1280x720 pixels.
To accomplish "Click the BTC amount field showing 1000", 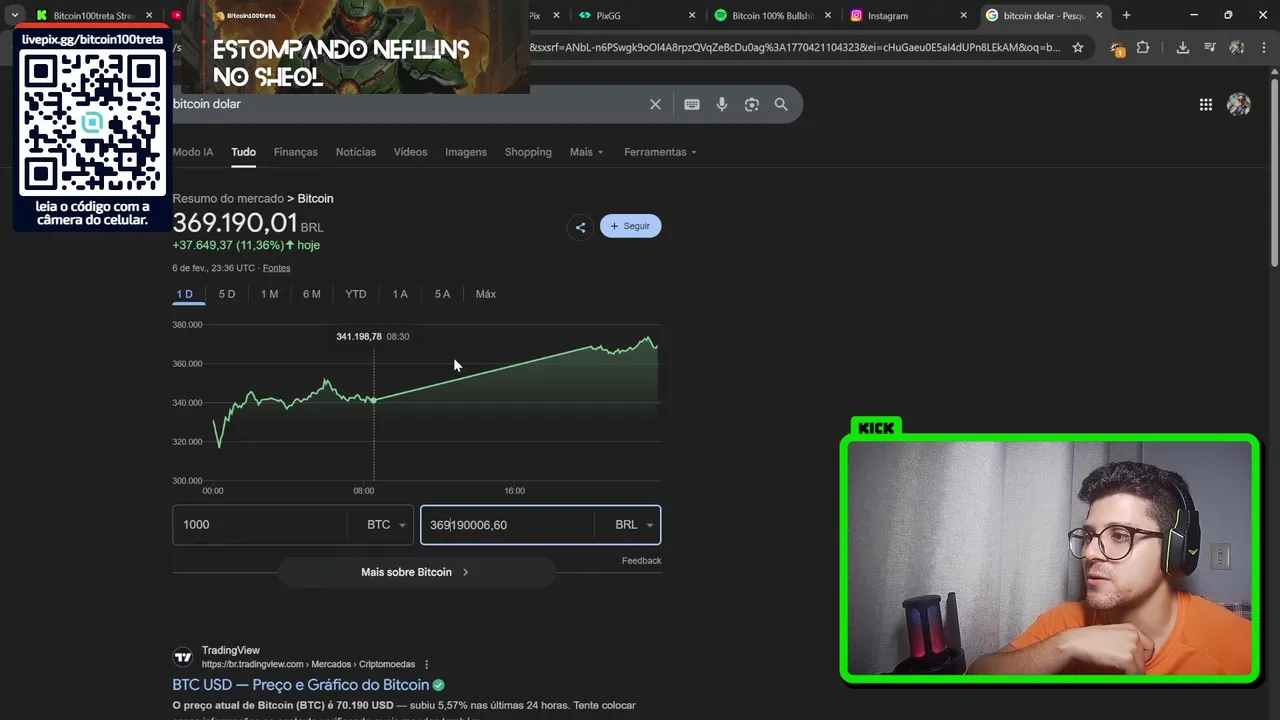I will coord(260,525).
